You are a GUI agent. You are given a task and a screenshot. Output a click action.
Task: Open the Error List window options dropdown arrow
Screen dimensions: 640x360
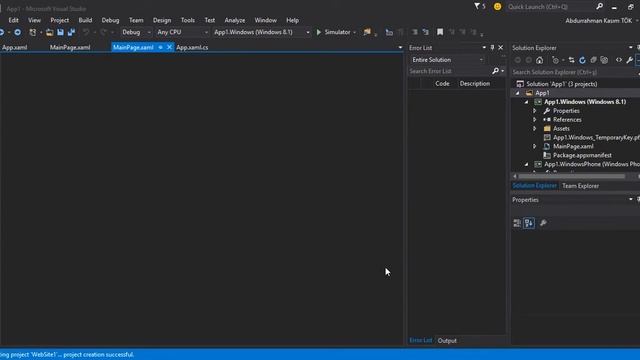(x=484, y=47)
